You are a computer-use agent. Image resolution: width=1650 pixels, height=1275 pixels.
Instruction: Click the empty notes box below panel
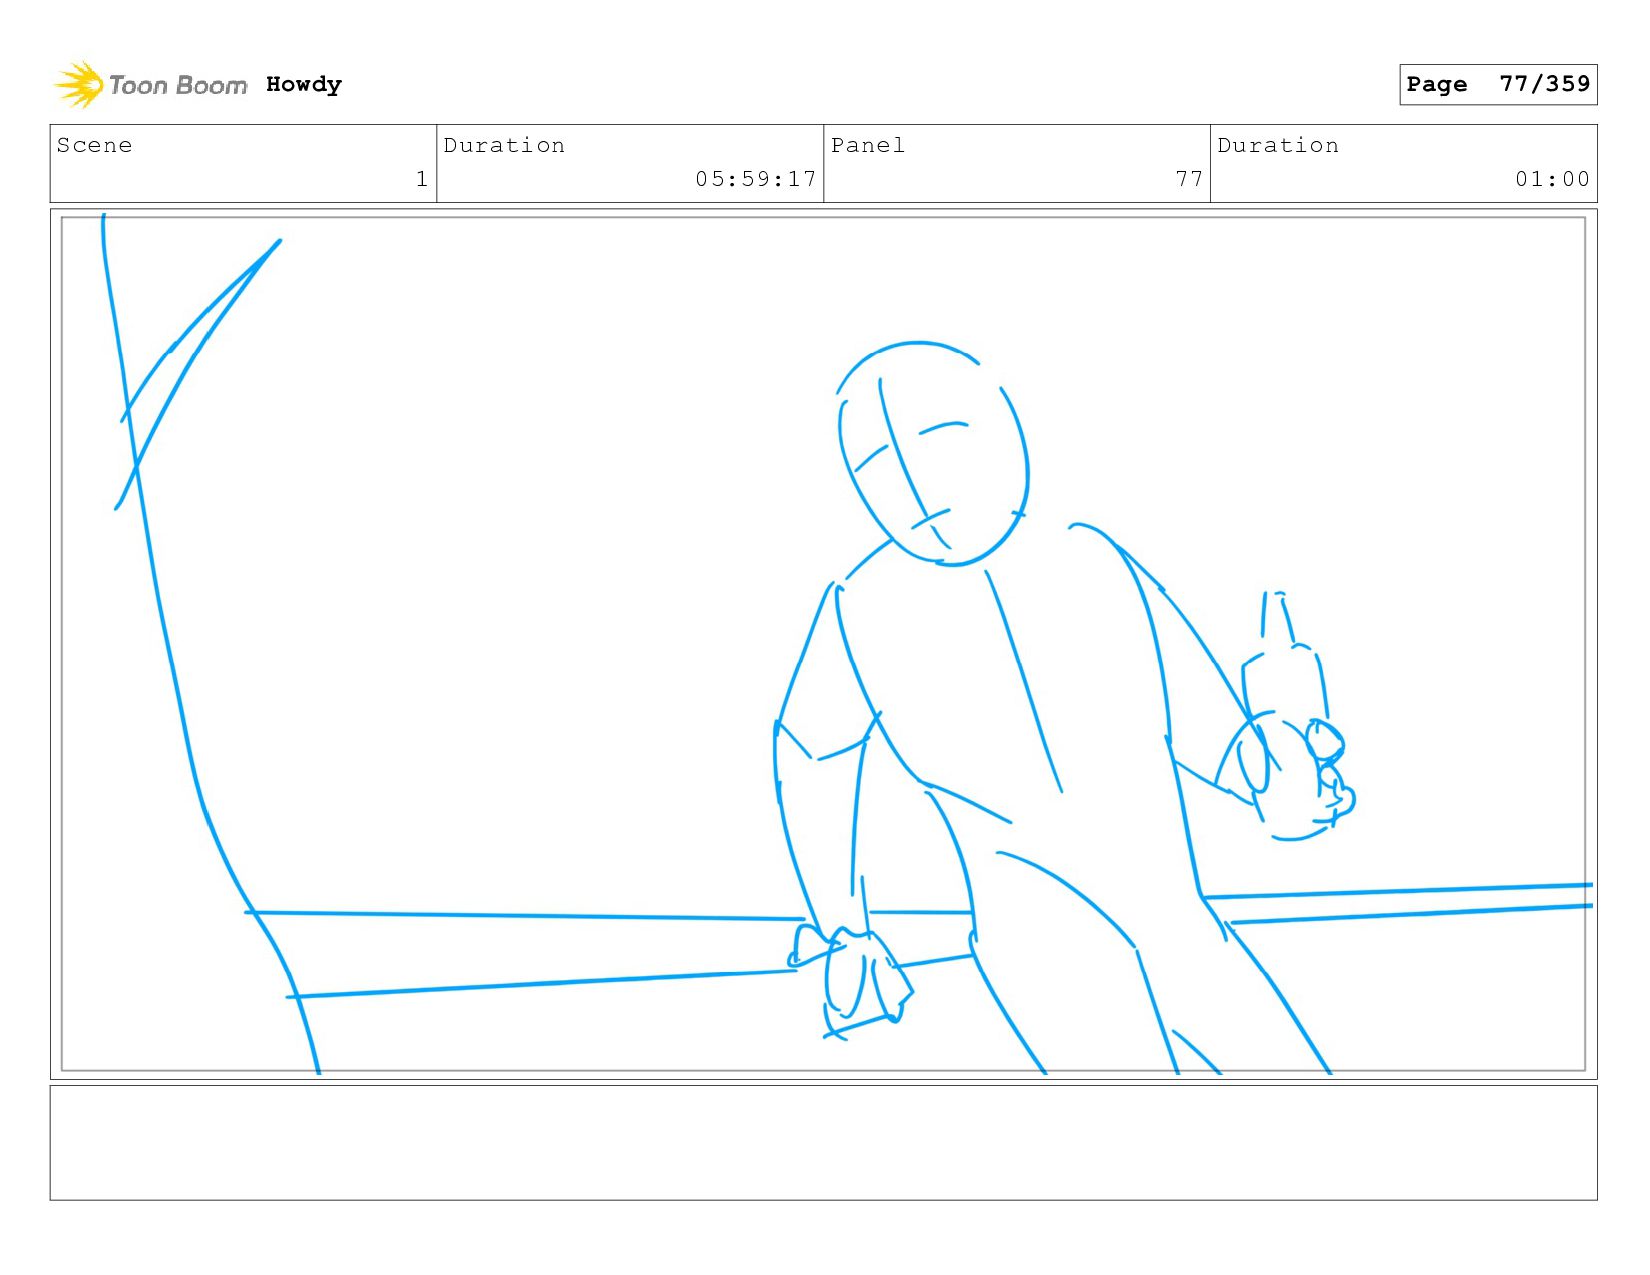pos(824,1143)
